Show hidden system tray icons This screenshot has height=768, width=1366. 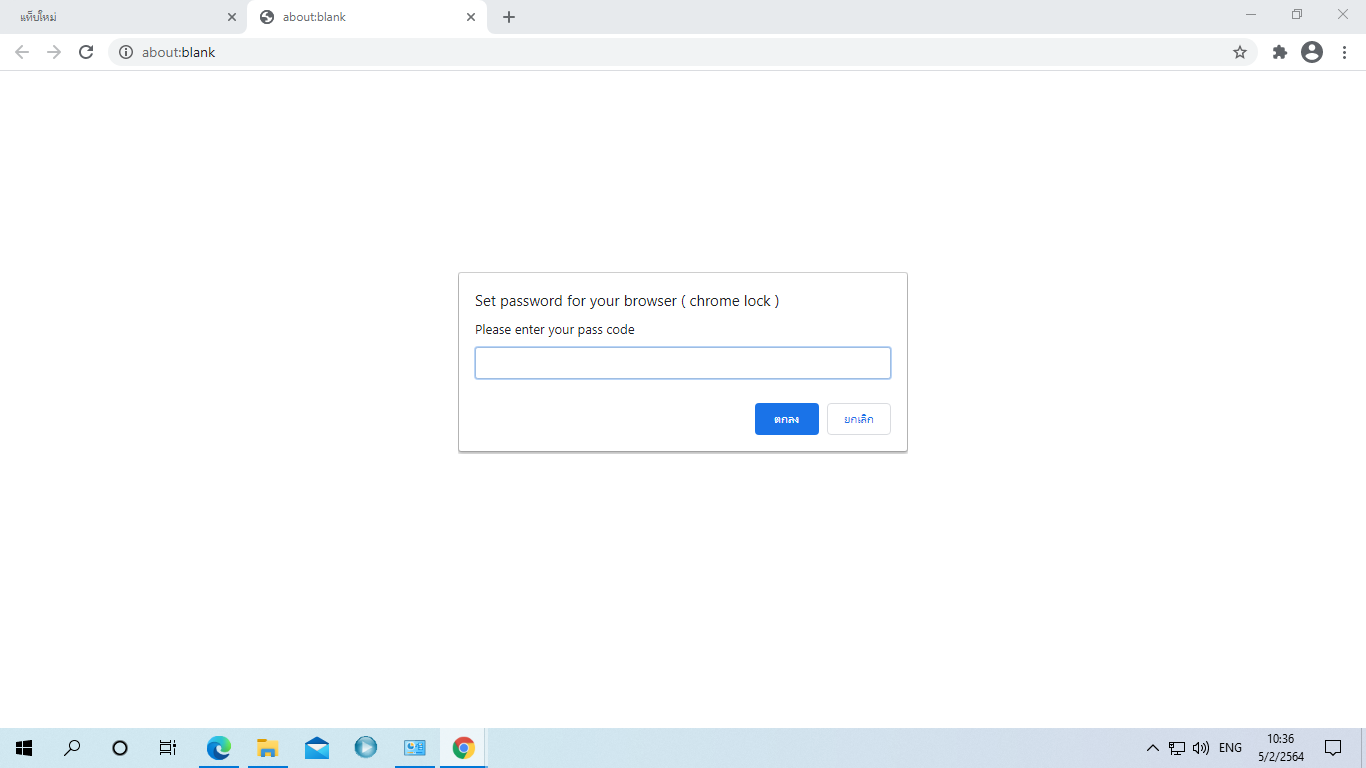[1153, 747]
